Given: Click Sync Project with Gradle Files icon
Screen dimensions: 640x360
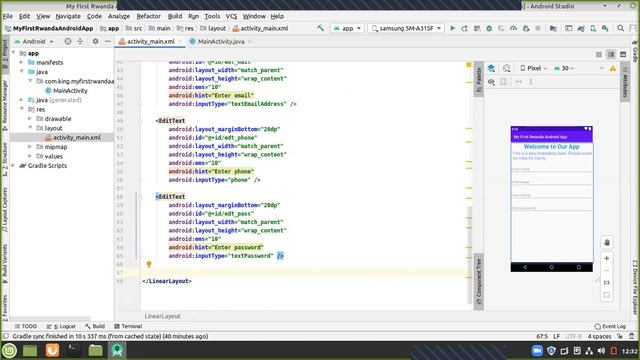Looking at the screenshot, I should 581,29.
